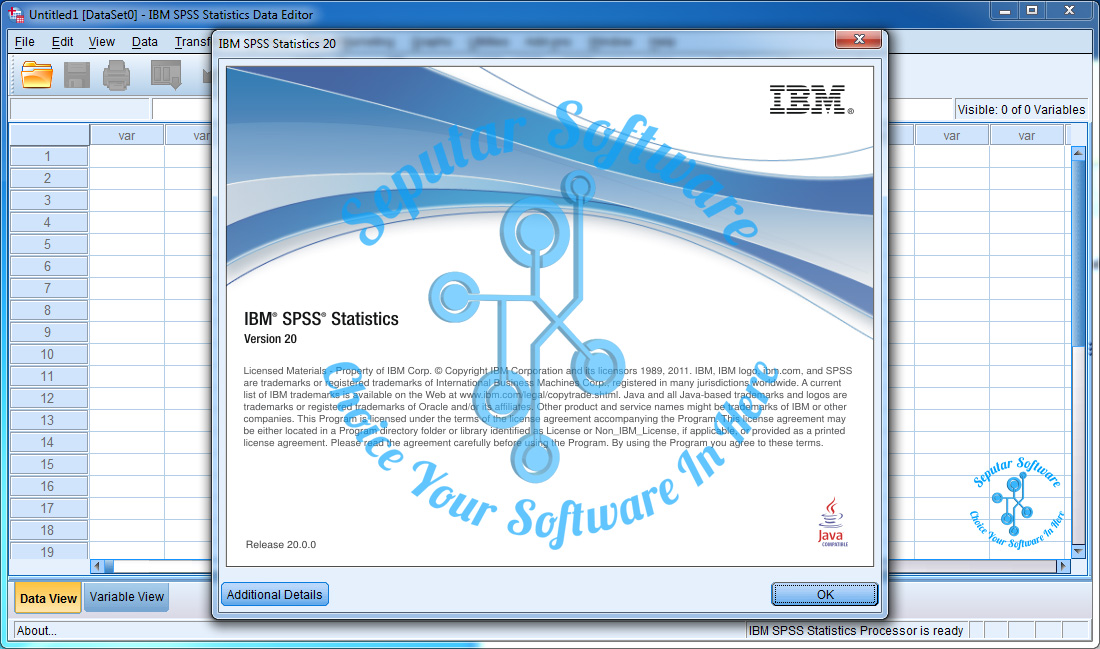Open Additional Details from the dialog

[274, 593]
